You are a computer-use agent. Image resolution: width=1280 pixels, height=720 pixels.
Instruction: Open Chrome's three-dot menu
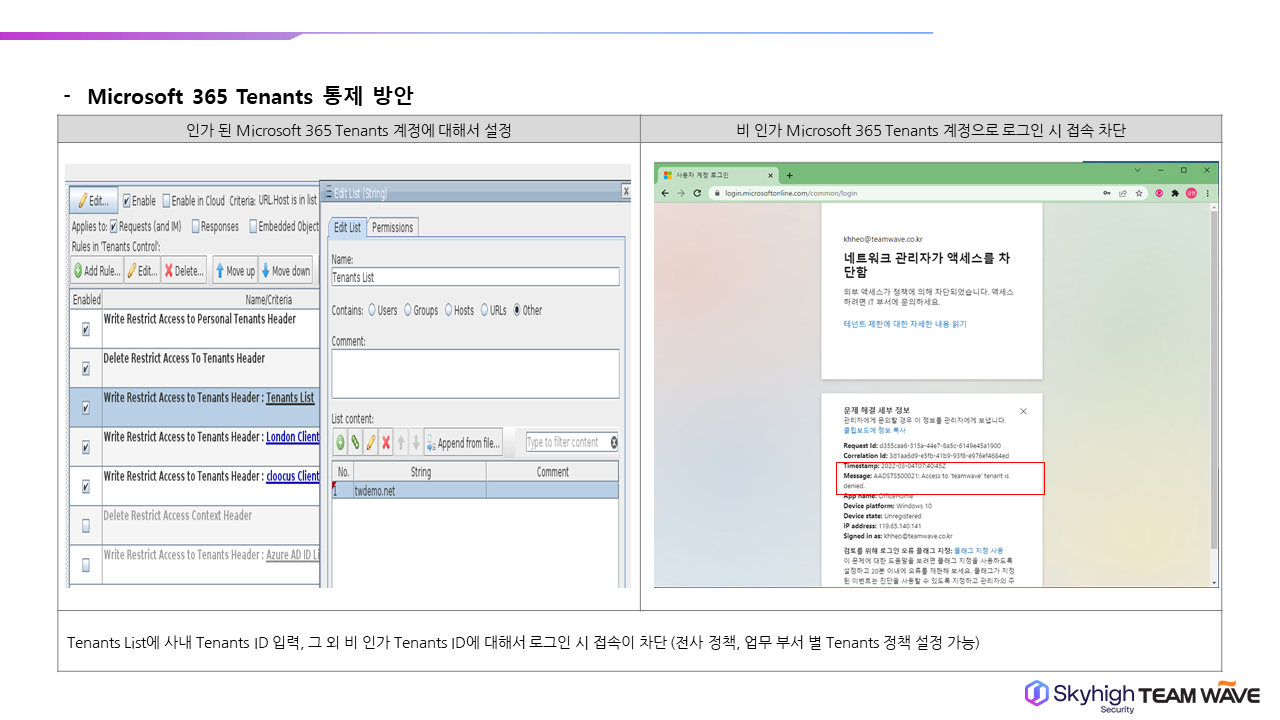click(1207, 193)
